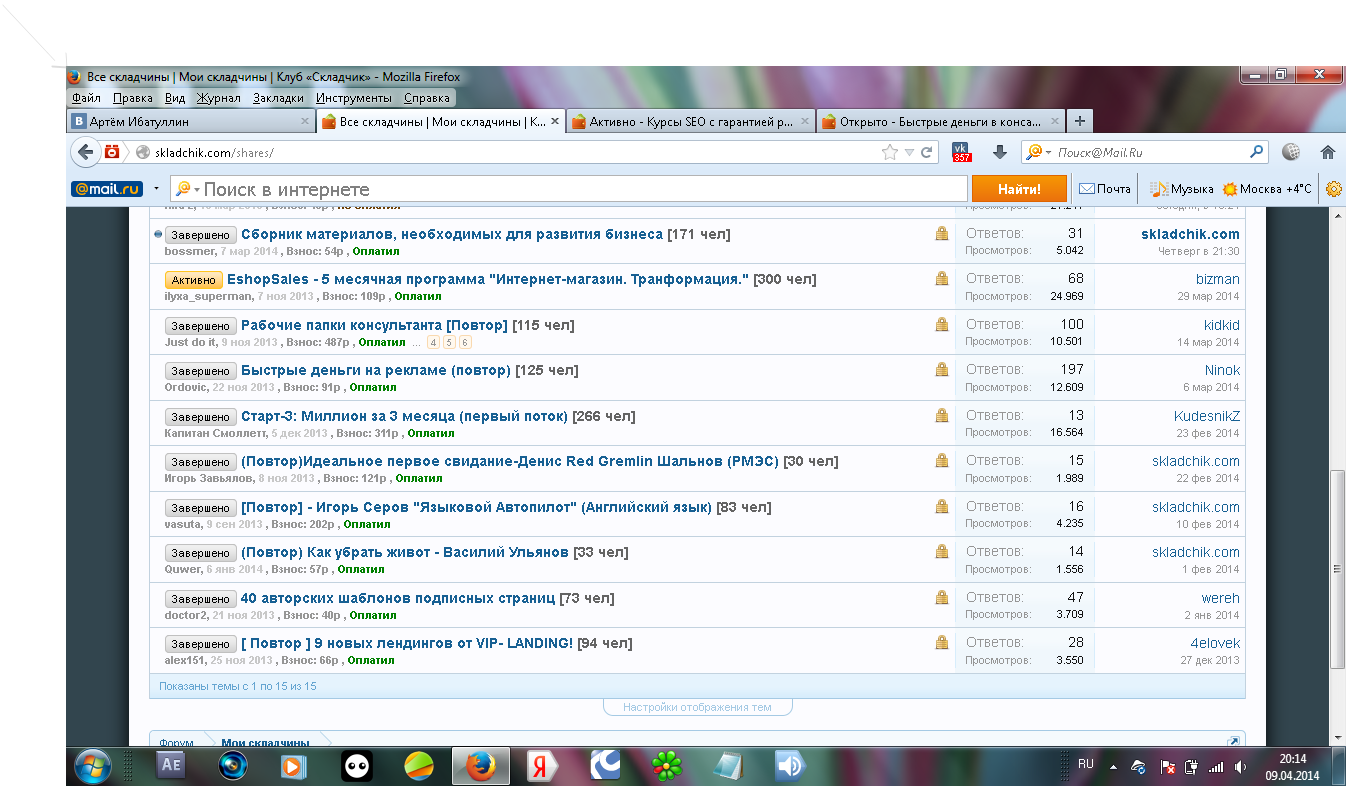The image size is (1346, 786).
Task: Reload the page with the refresh icon
Action: pyautogui.click(x=927, y=152)
